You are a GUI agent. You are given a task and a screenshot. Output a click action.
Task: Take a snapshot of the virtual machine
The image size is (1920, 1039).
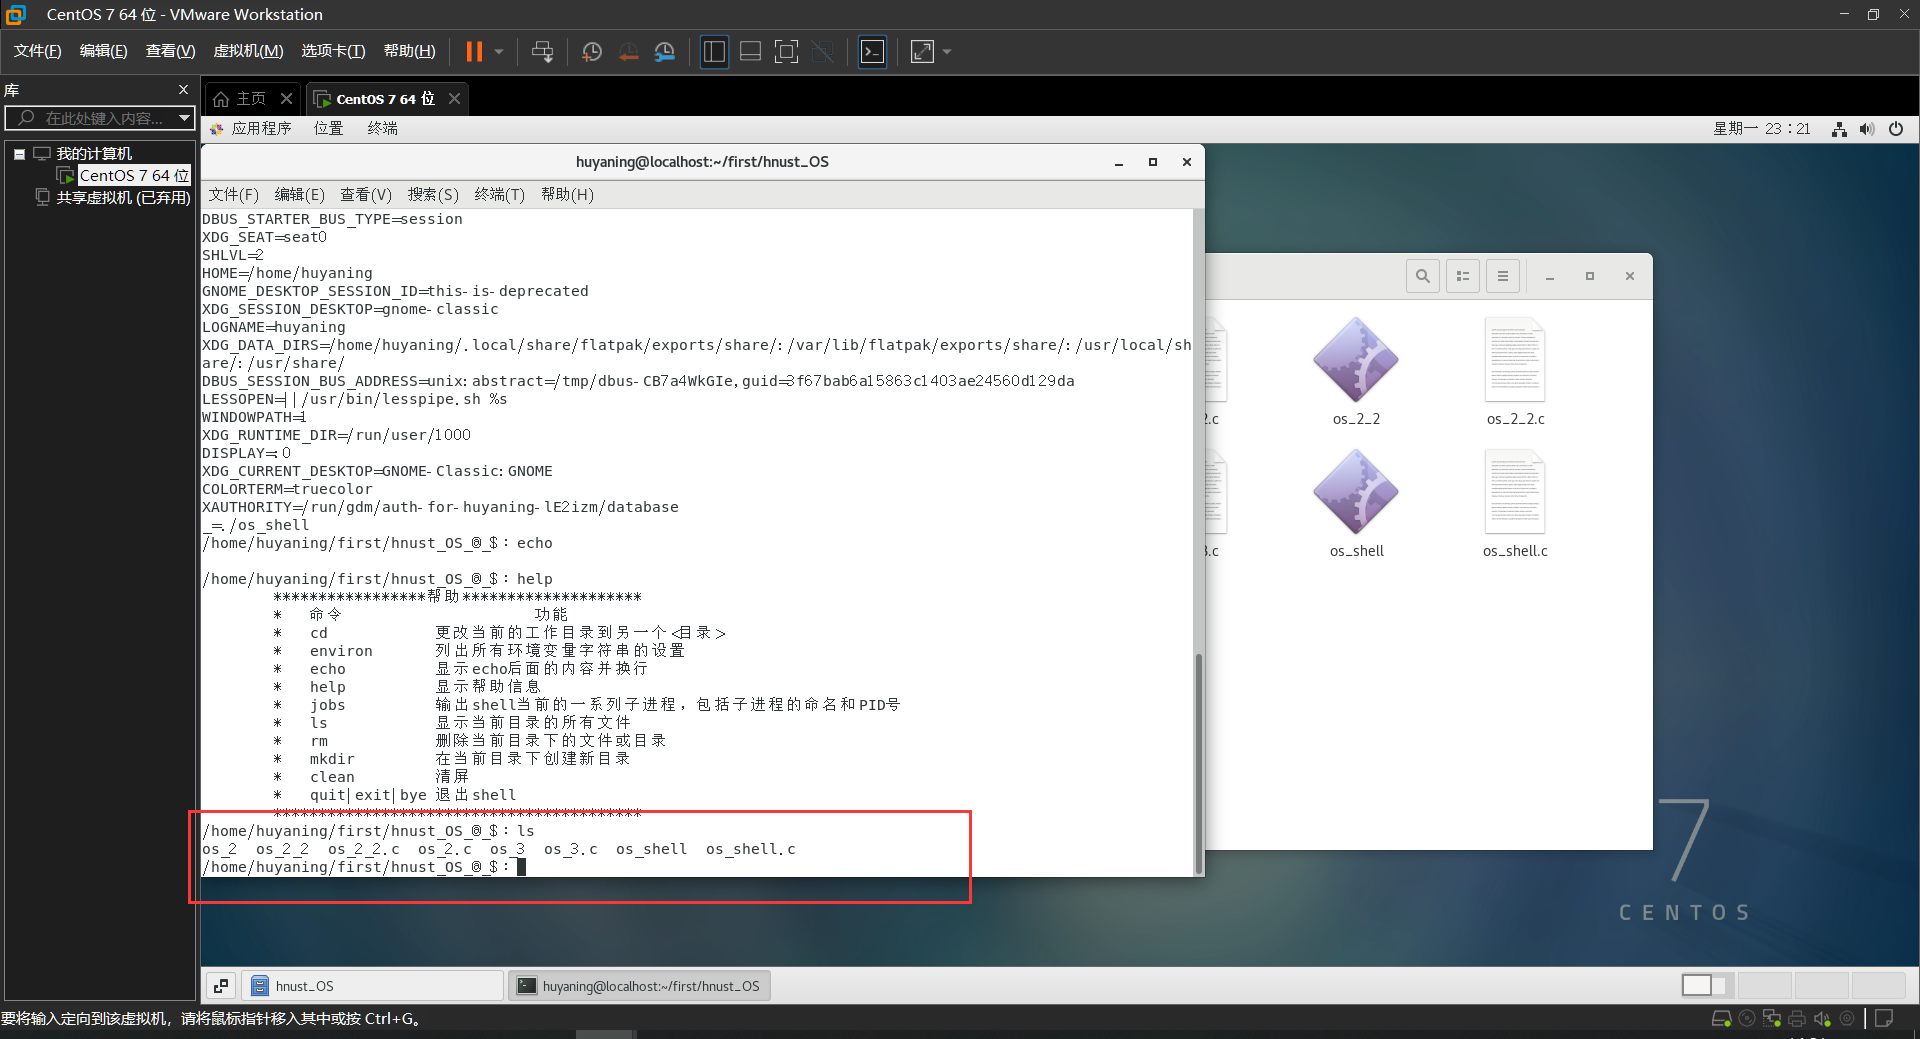click(x=592, y=51)
